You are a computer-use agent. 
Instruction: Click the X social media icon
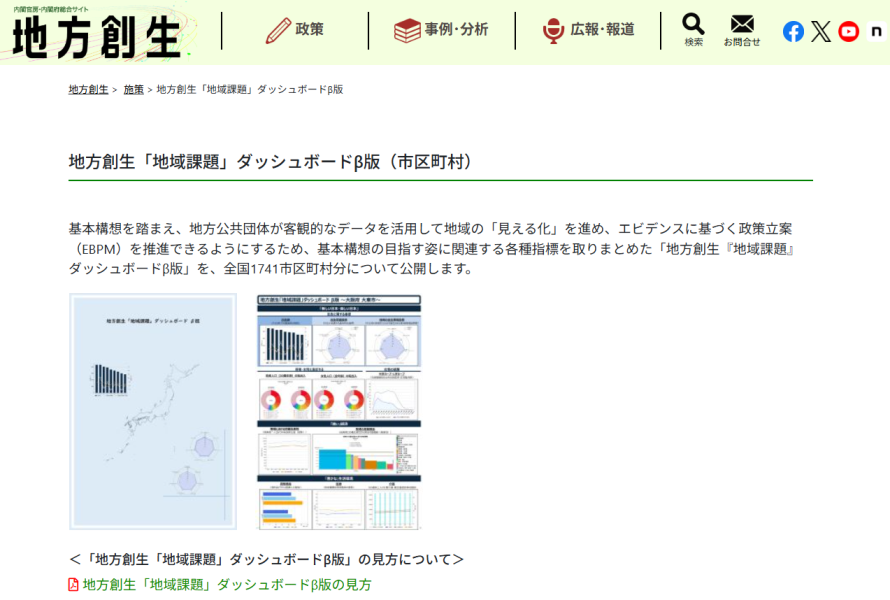(821, 31)
